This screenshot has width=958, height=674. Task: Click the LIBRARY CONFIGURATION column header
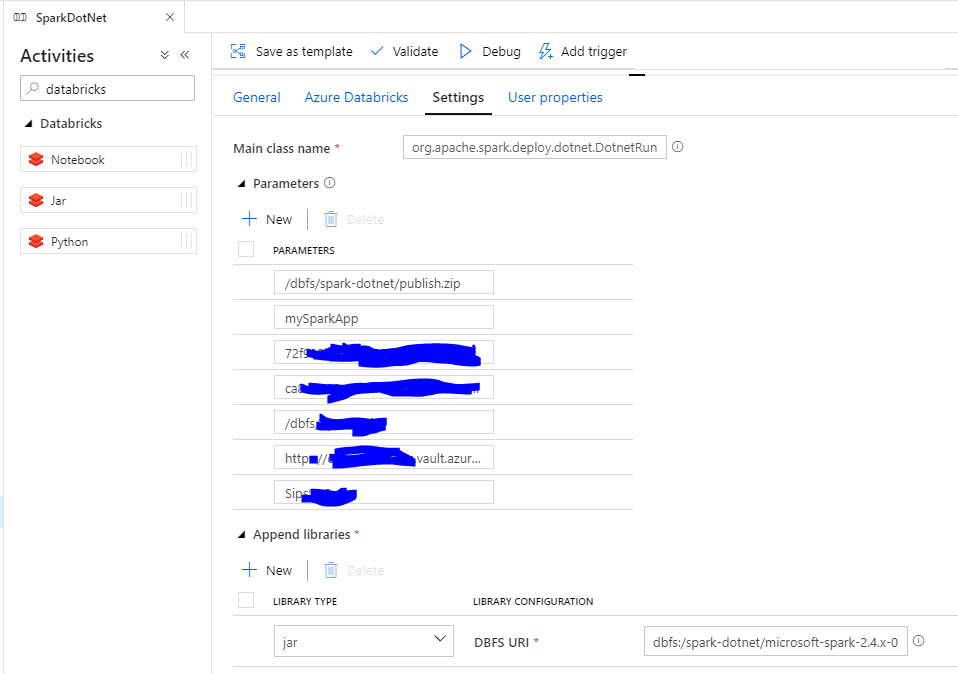click(x=533, y=601)
